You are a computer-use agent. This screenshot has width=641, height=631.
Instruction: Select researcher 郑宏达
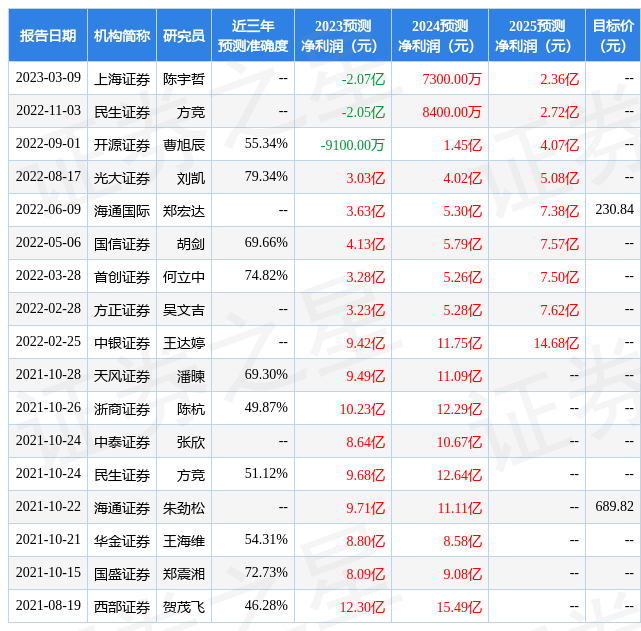point(184,211)
